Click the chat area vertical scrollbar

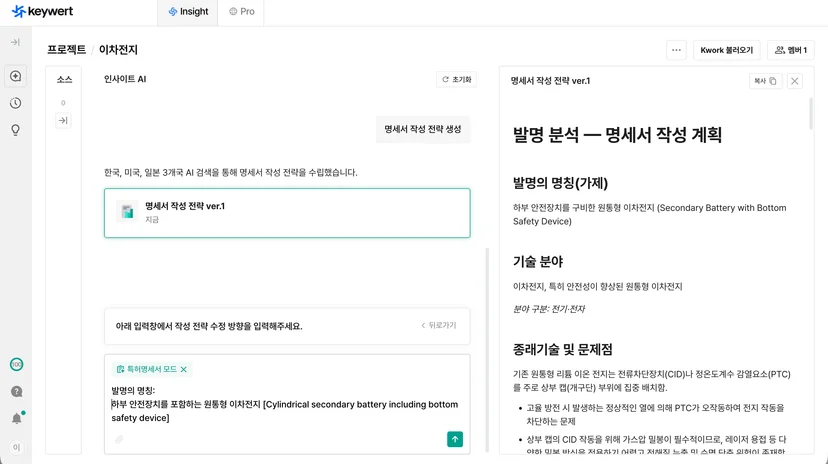coord(487,348)
